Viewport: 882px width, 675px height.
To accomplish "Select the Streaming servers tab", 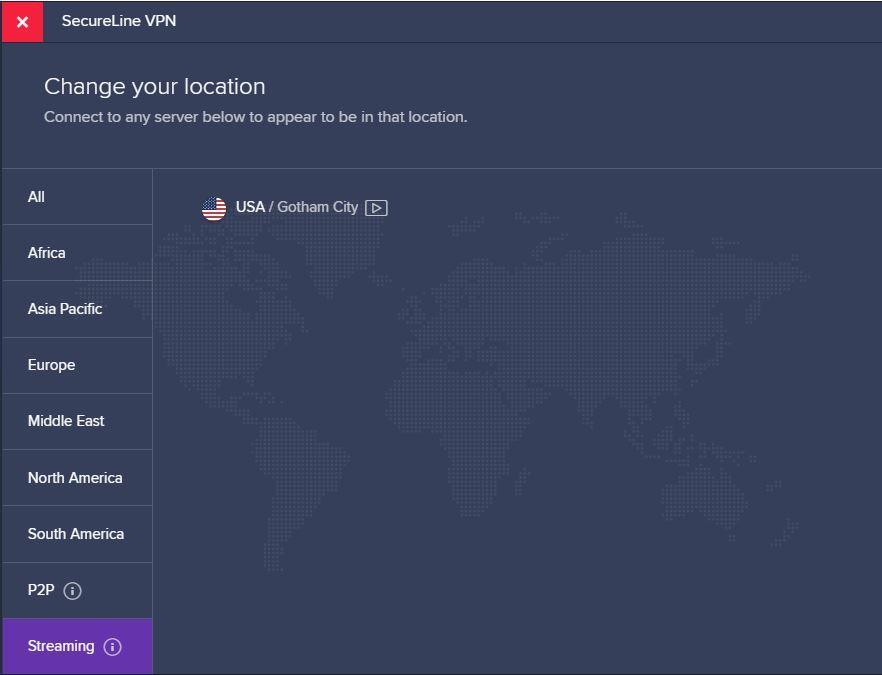I will [x=77, y=646].
